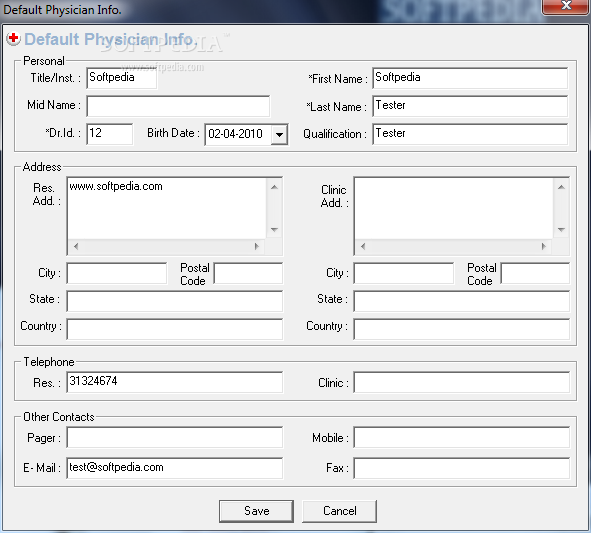Click into the Mid Name field
591x533 pixels.
pyautogui.click(x=178, y=106)
